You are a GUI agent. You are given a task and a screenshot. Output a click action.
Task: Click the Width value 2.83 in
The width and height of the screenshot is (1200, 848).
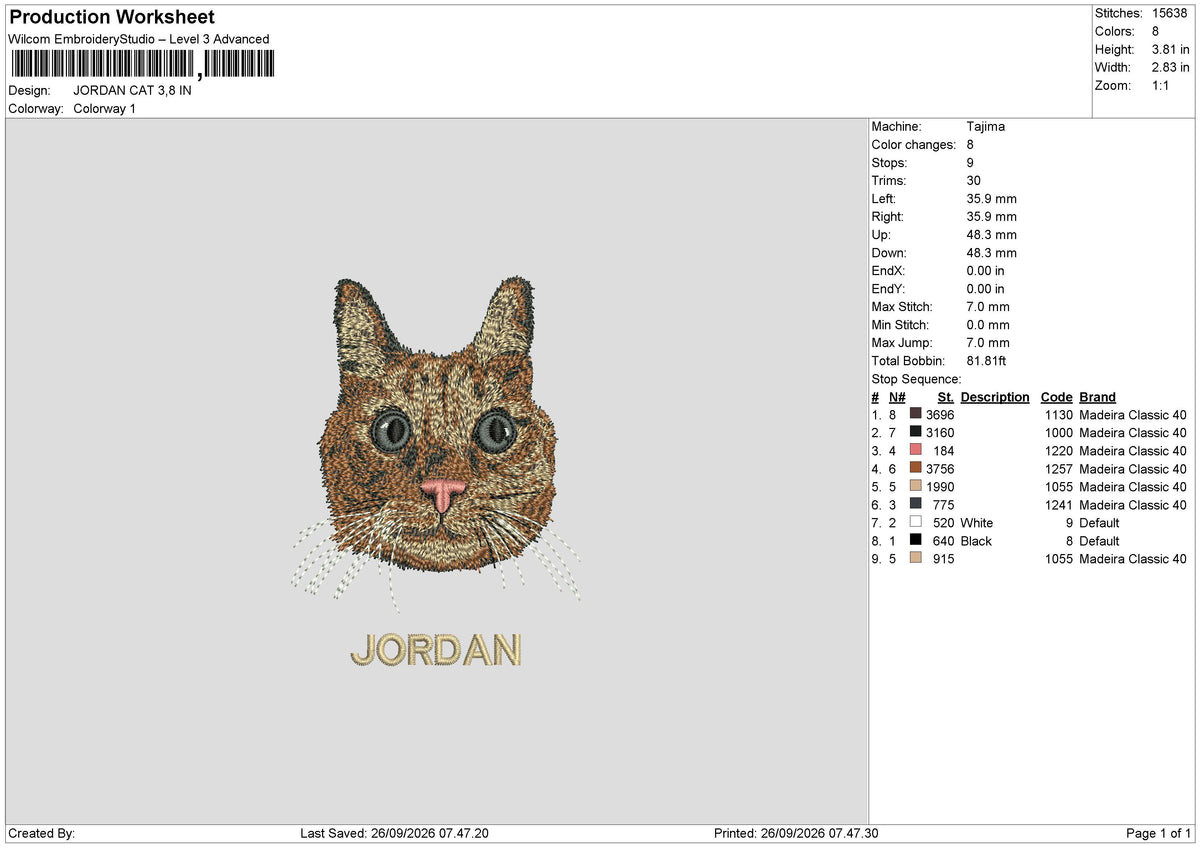(1171, 67)
